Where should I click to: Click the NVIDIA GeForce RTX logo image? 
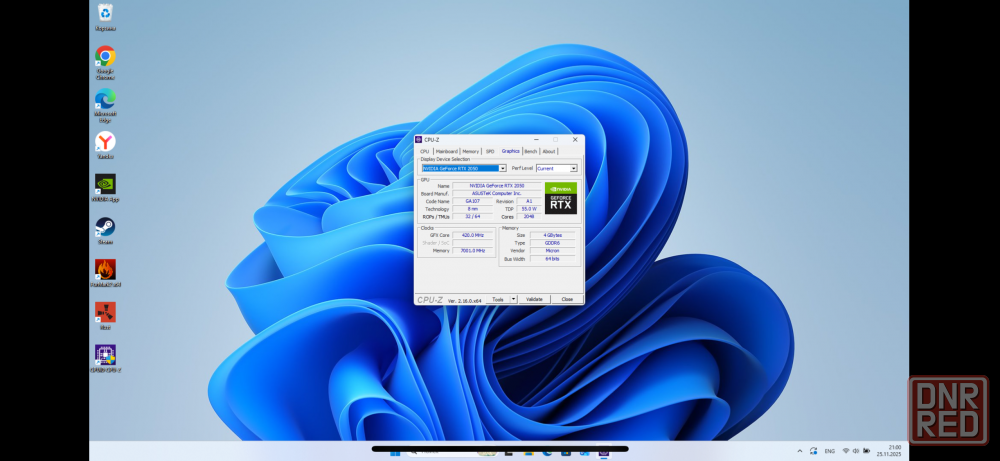pos(560,198)
